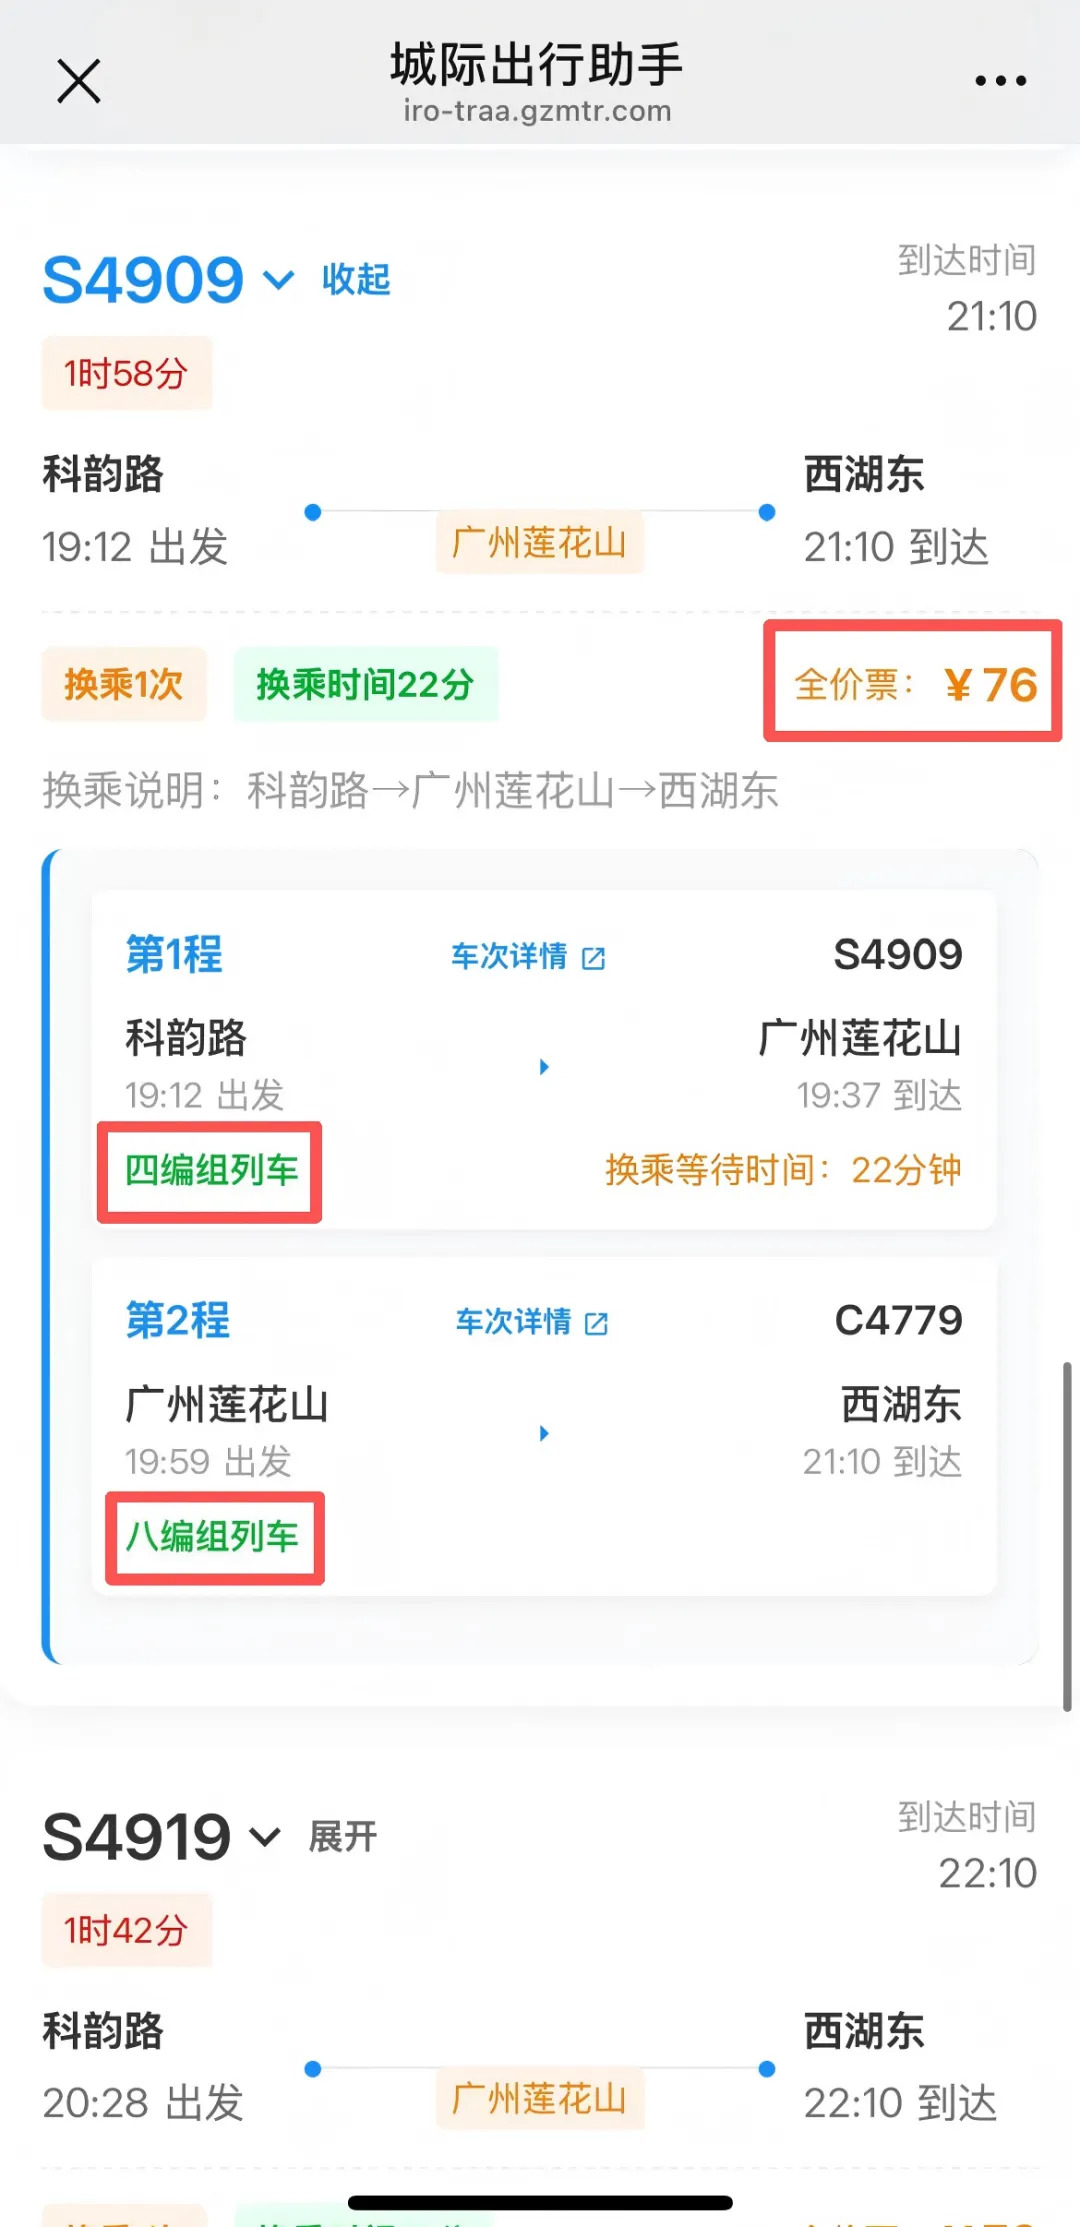Click the 广州莲花山 transfer station badge under S4909

pyautogui.click(x=539, y=543)
